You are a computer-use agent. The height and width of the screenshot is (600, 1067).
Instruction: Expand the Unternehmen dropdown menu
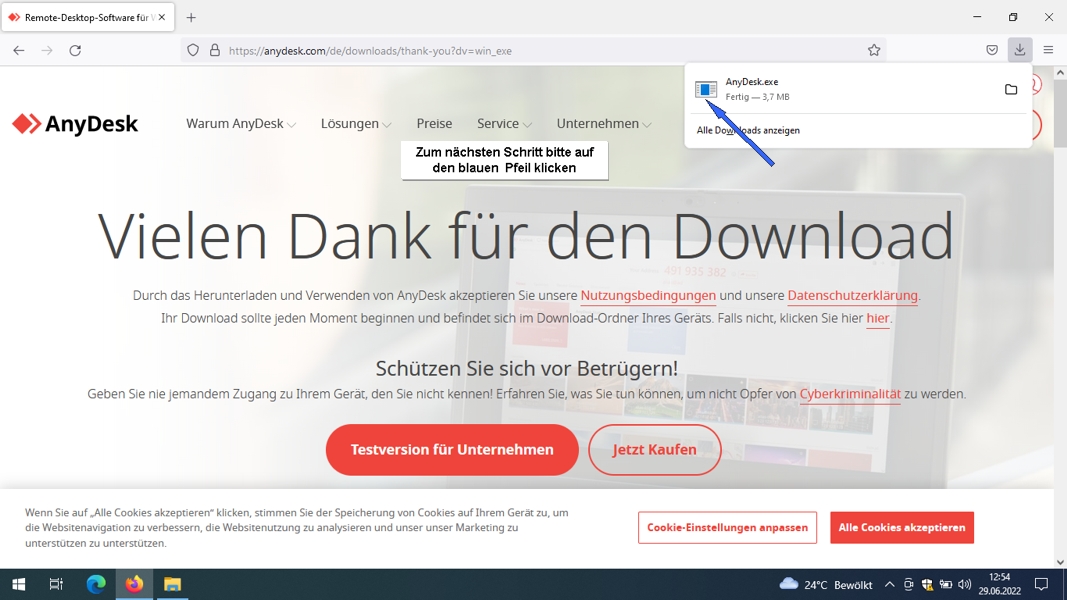603,124
